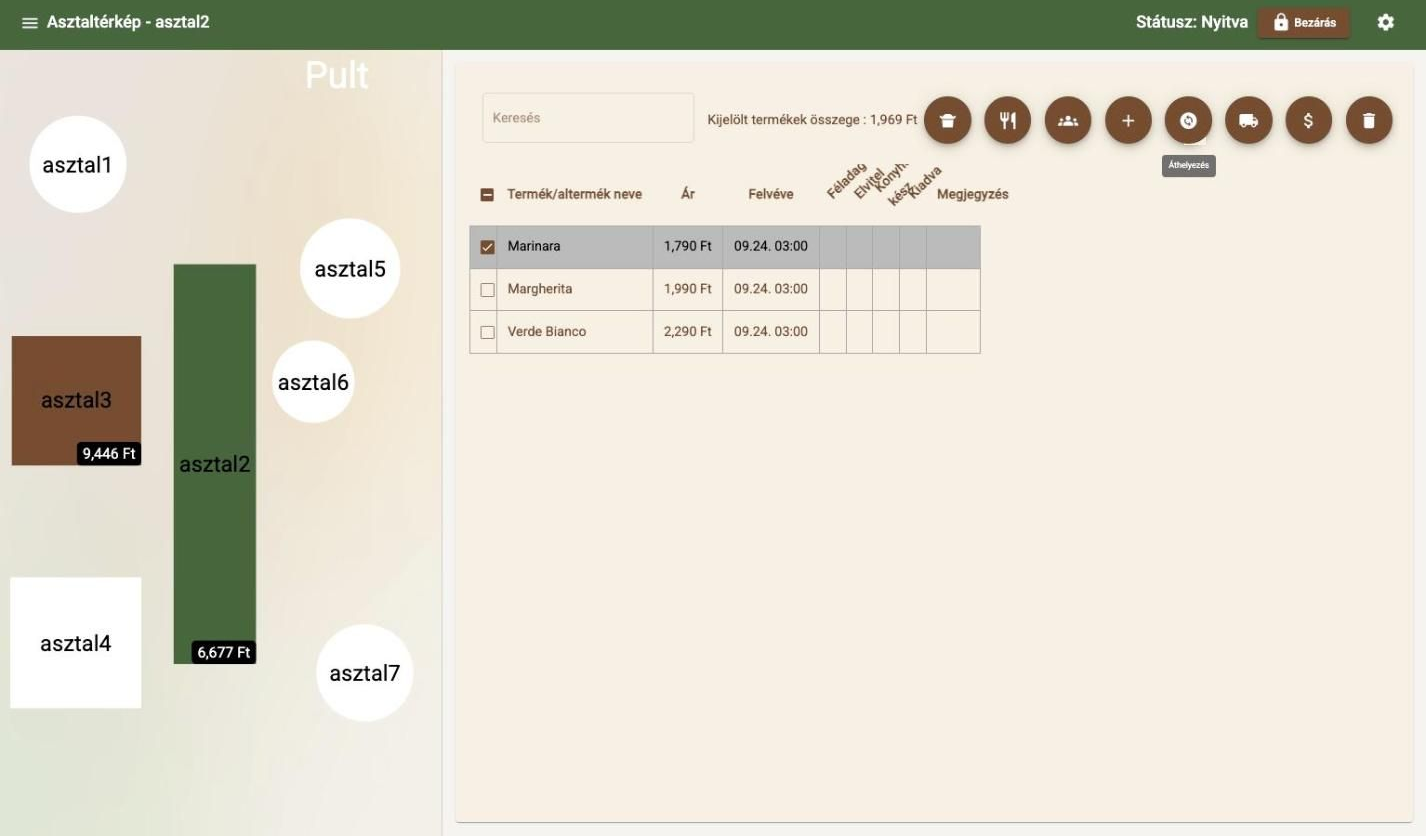Click the Bezárás lock button
1426x836 pixels.
tap(1304, 23)
